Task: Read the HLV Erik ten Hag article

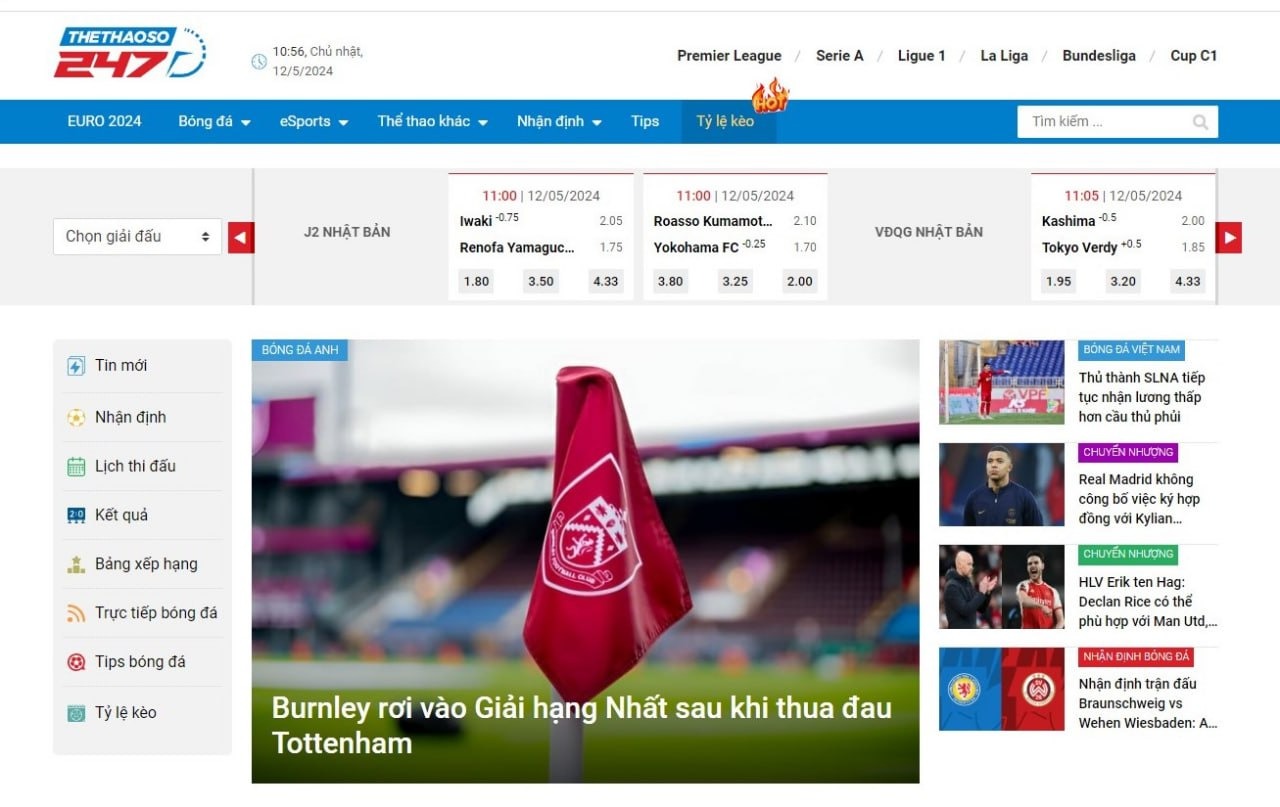Action: [1148, 601]
